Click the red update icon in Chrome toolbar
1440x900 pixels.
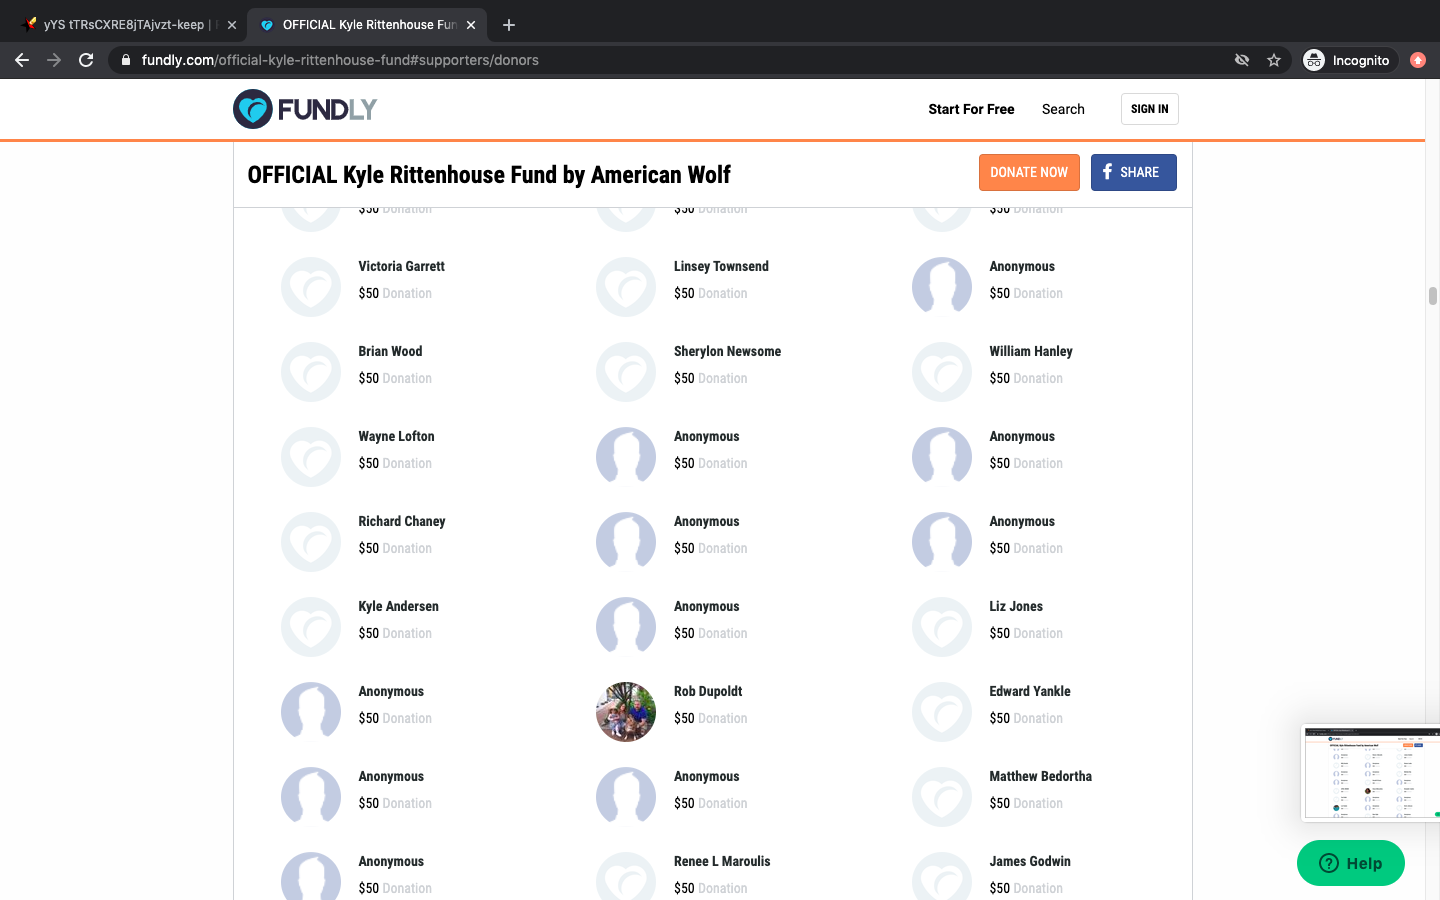pyautogui.click(x=1418, y=60)
